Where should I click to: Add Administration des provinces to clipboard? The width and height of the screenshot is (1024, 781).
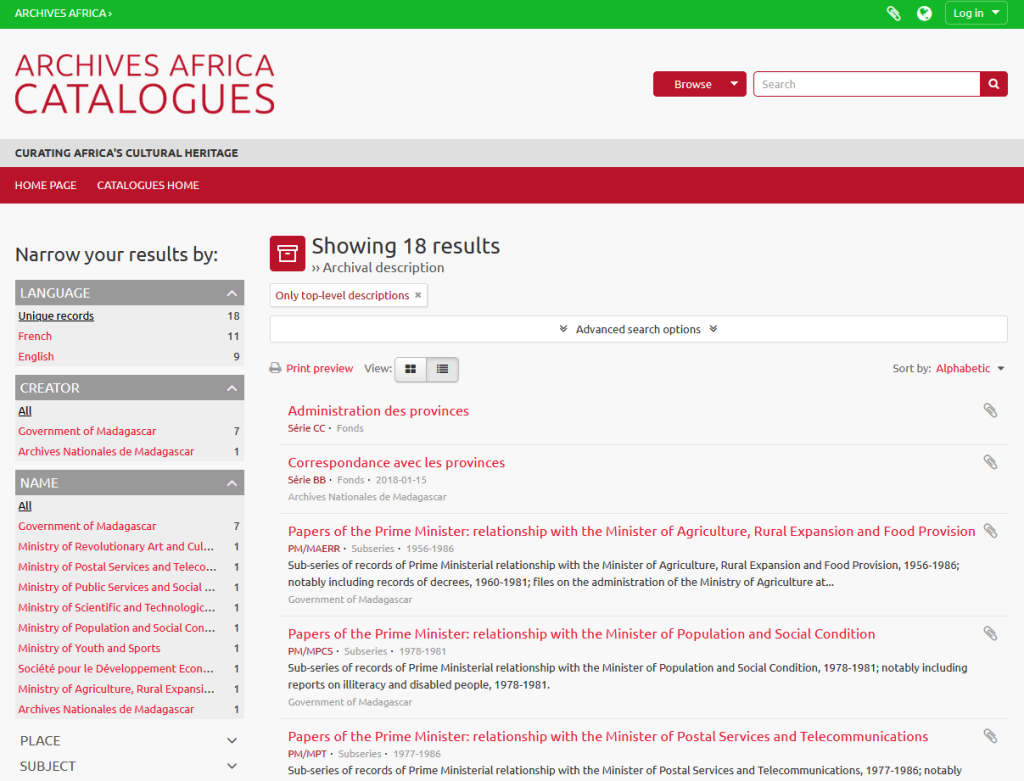click(990, 410)
